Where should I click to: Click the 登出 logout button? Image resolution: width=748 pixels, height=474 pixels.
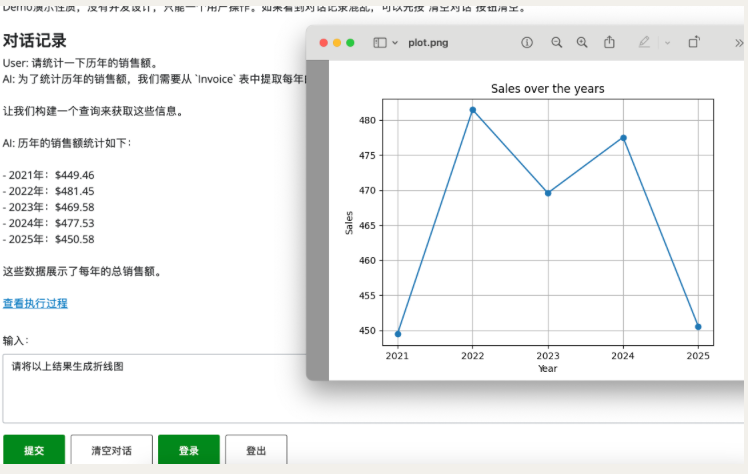(x=256, y=449)
